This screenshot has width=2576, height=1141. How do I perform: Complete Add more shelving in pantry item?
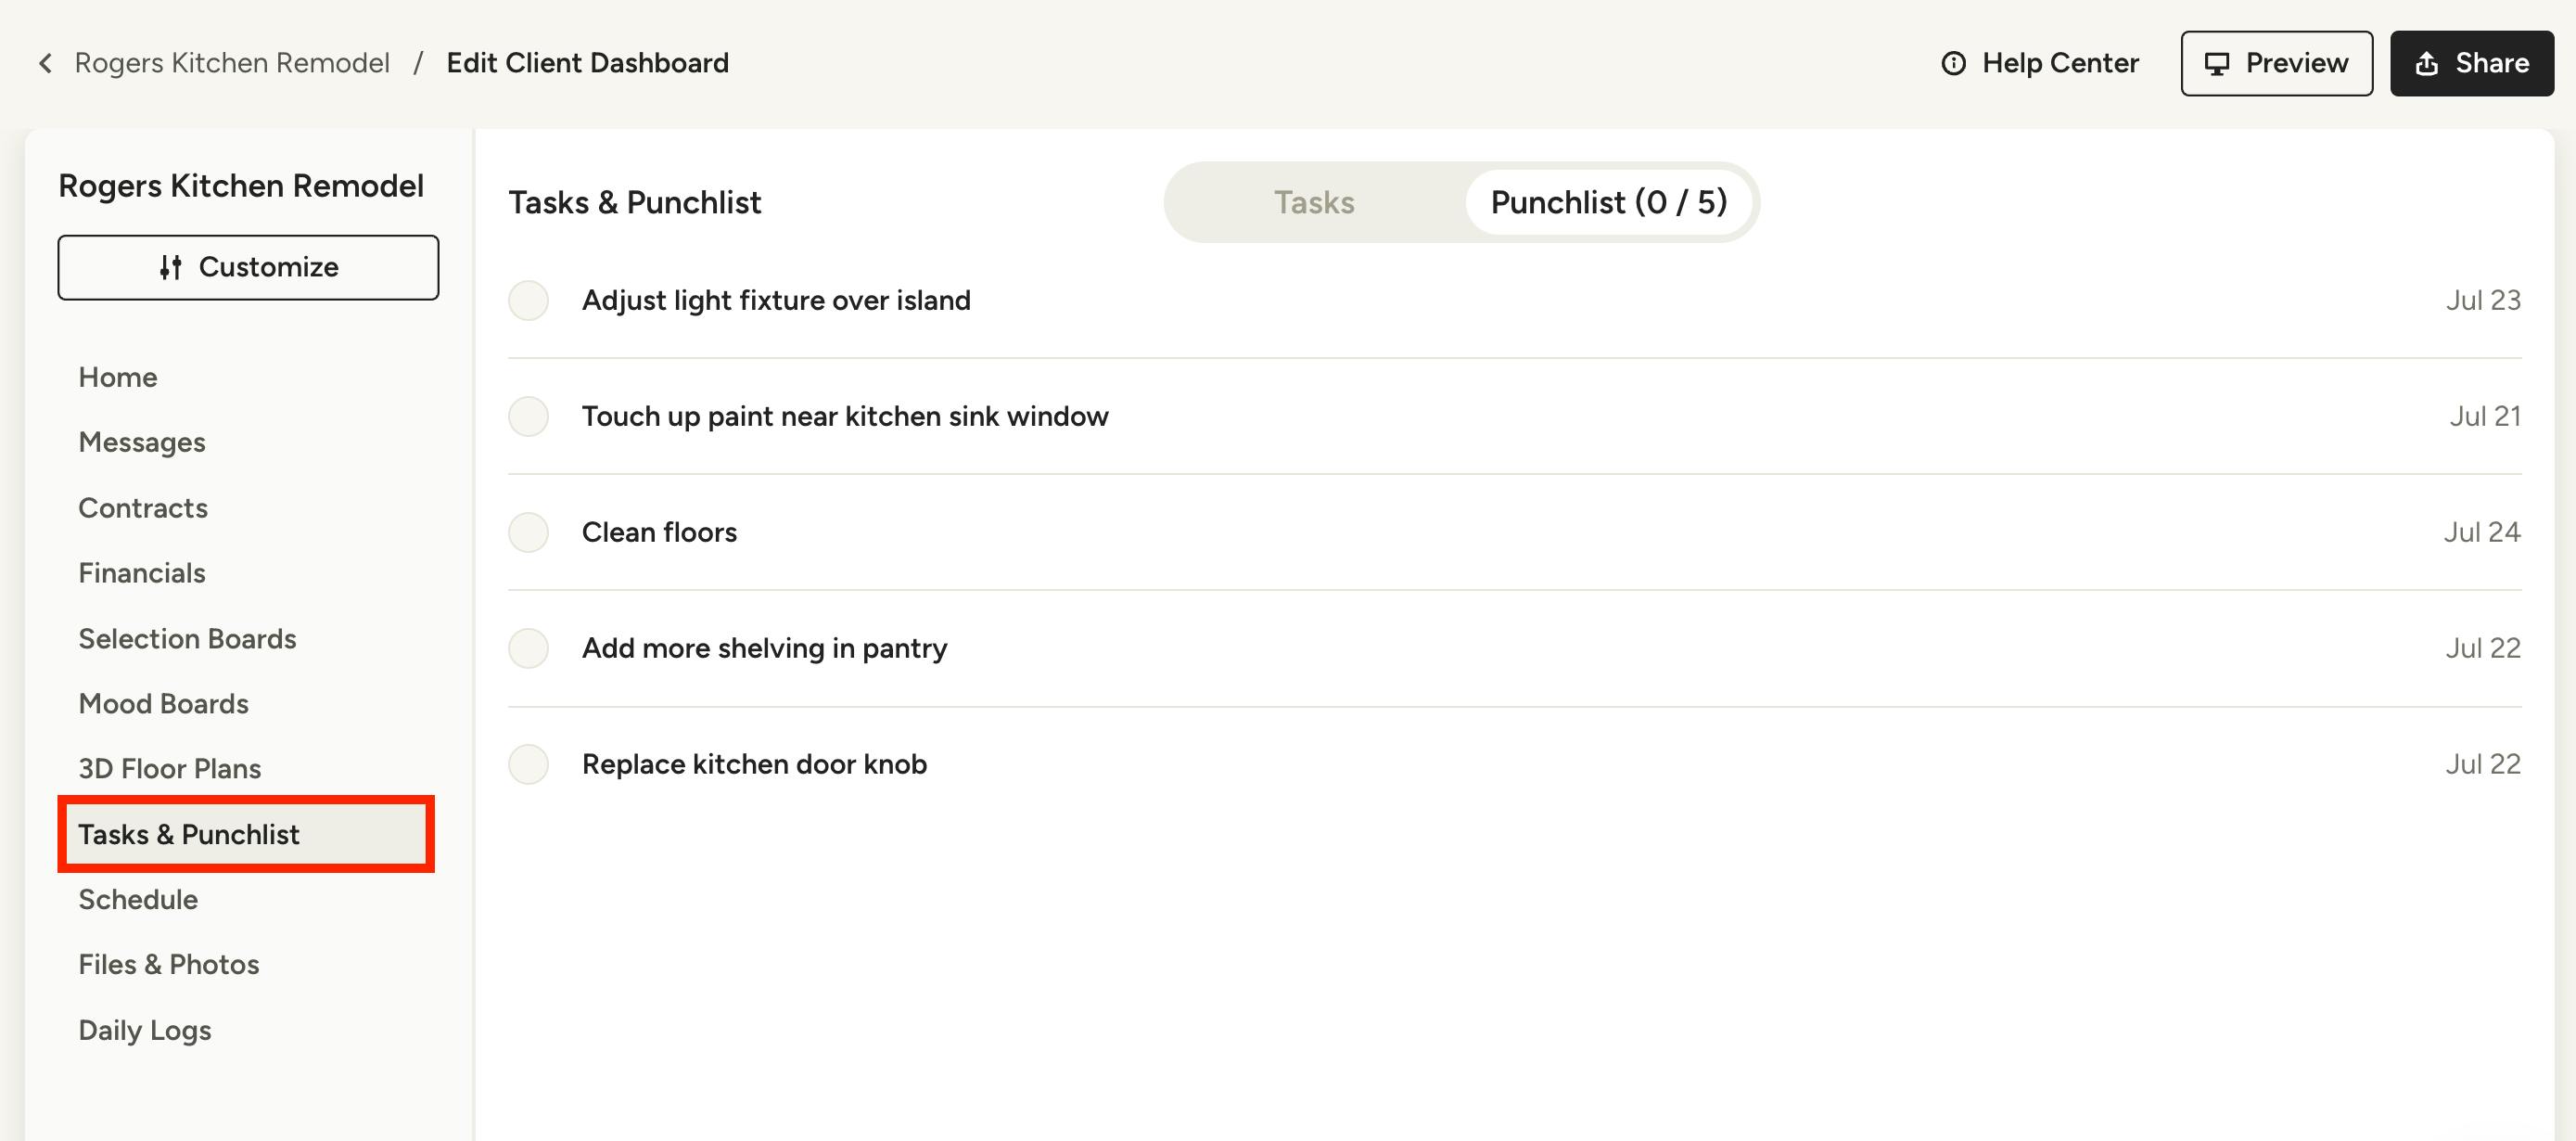pyautogui.click(x=528, y=648)
